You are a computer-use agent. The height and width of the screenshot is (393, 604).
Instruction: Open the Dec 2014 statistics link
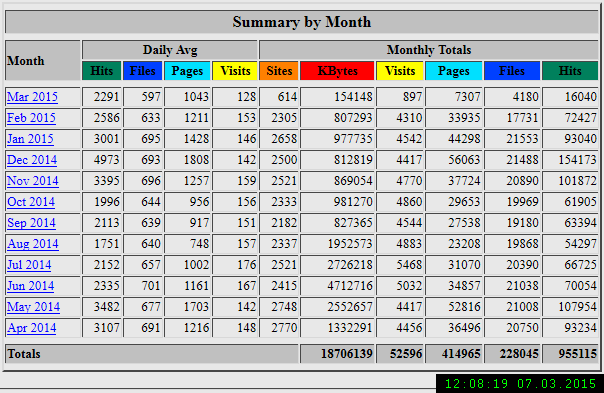32,160
